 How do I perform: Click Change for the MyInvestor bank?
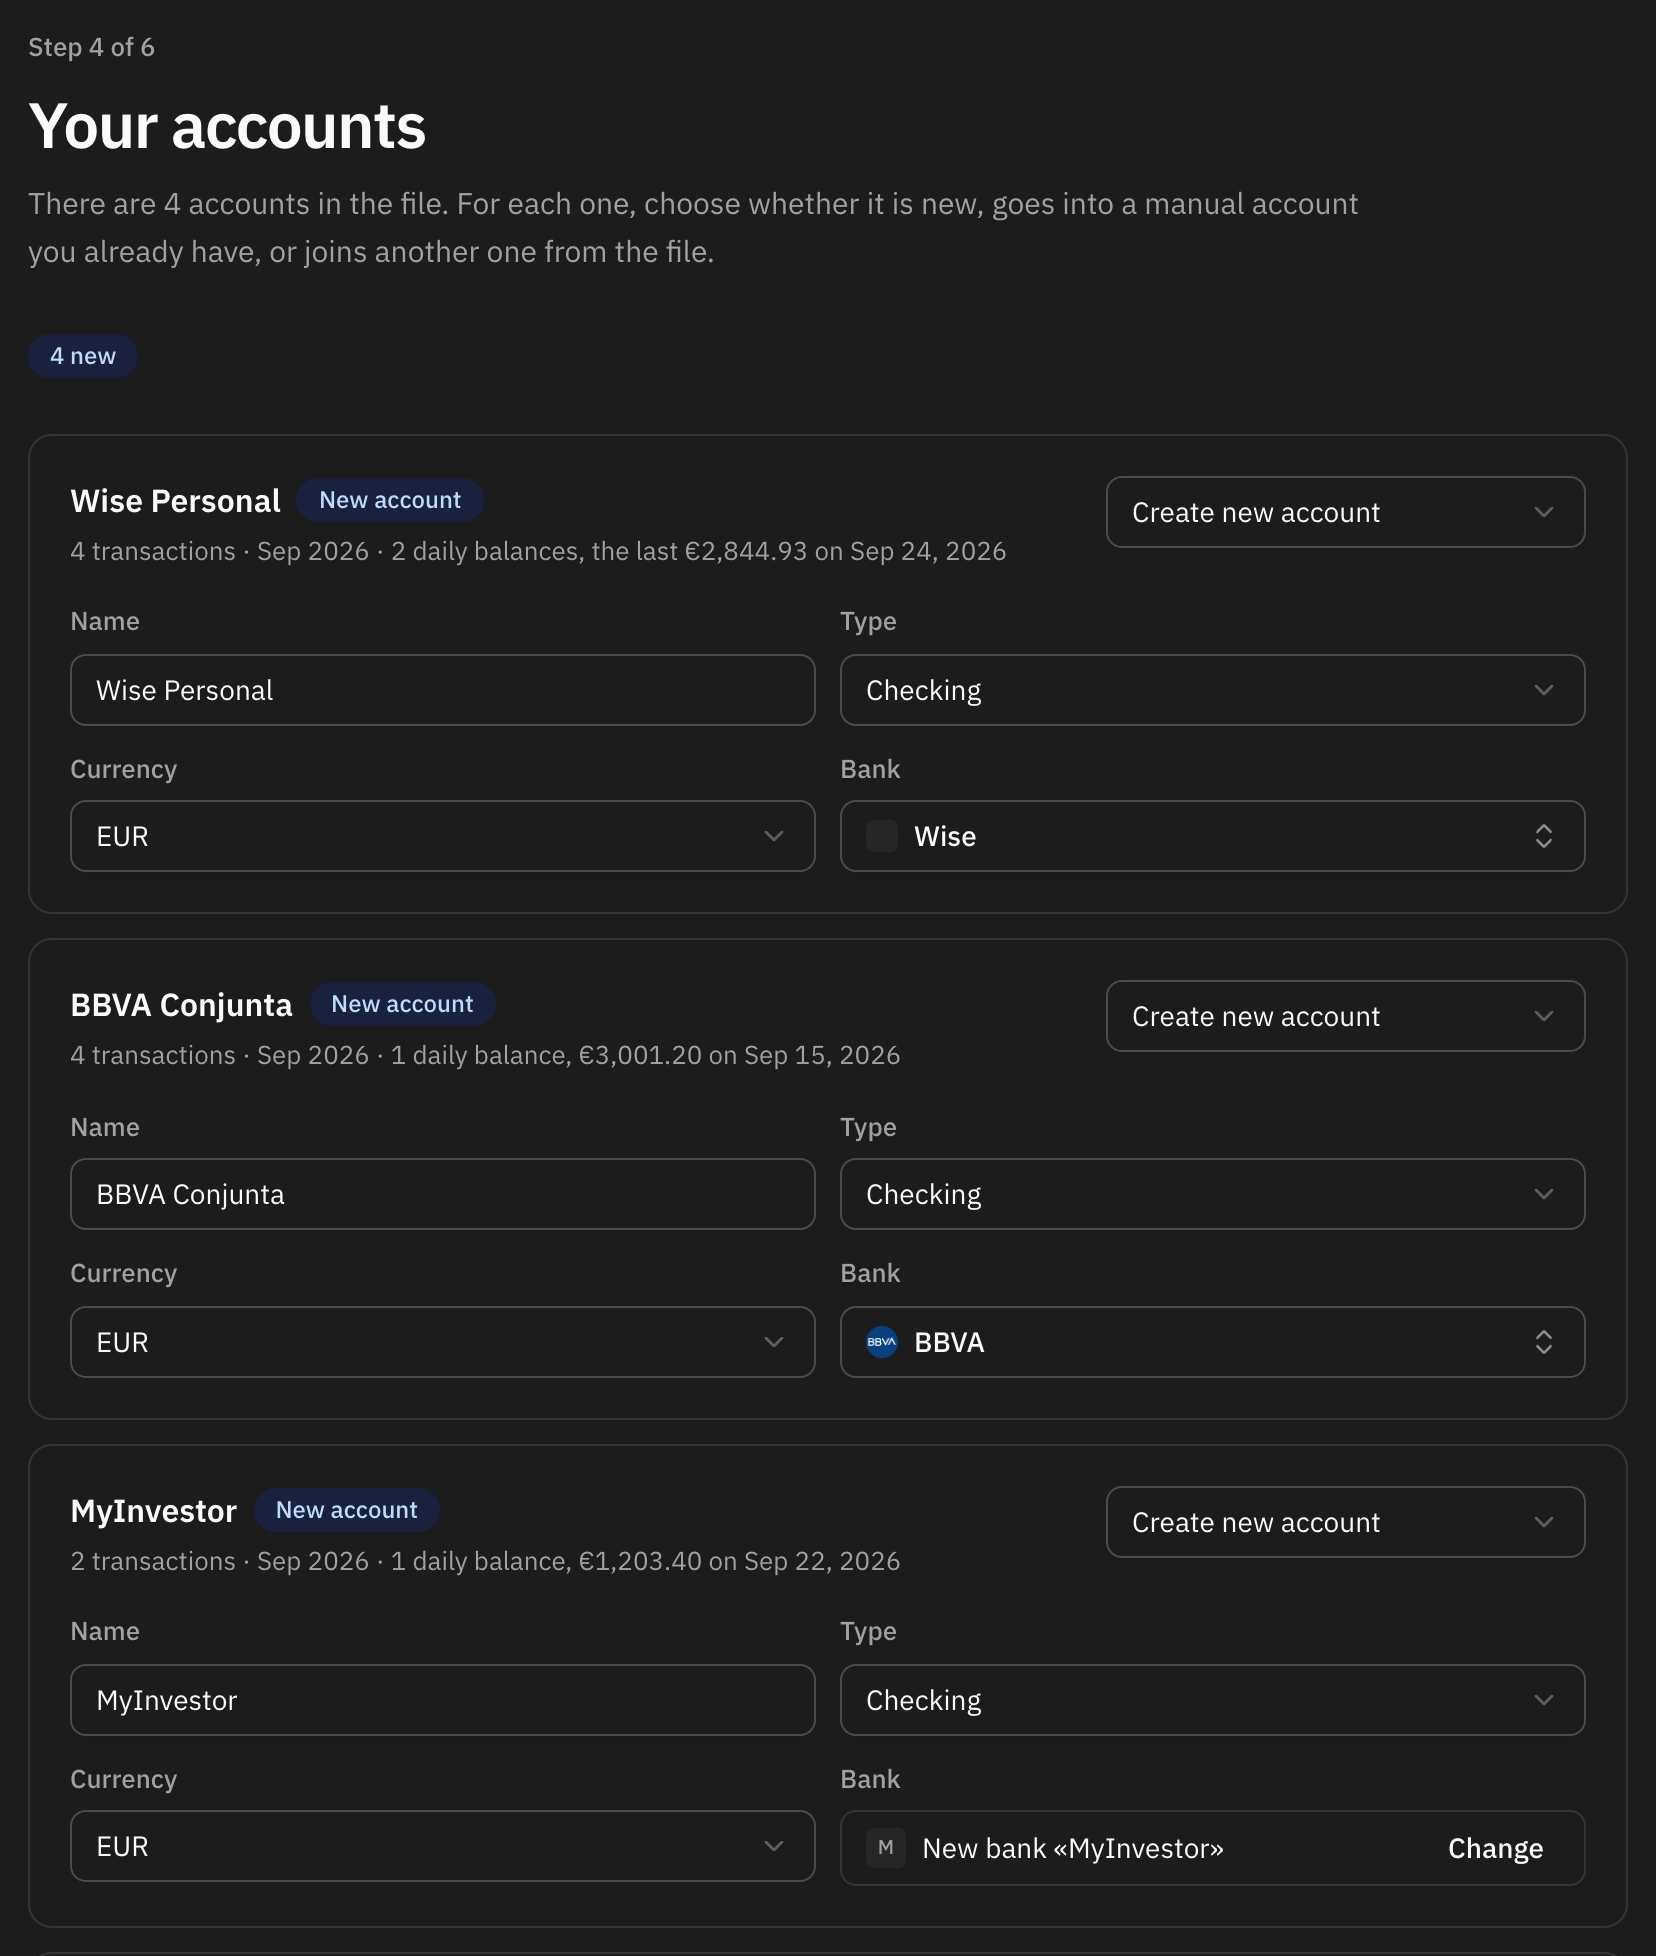pos(1495,1848)
